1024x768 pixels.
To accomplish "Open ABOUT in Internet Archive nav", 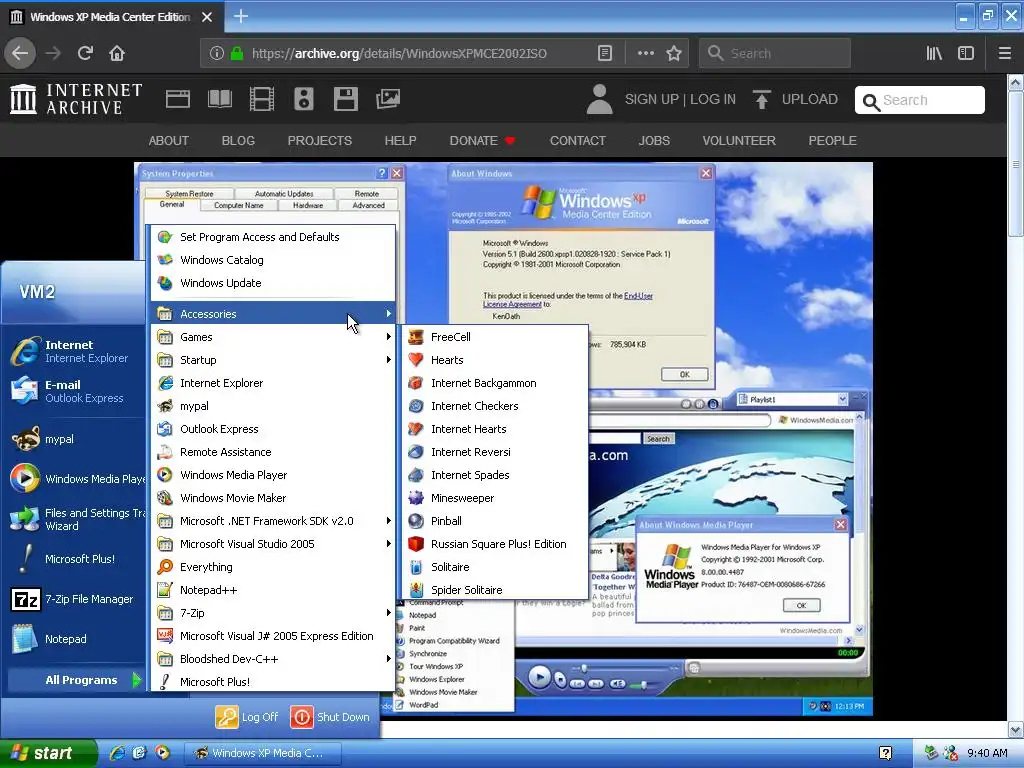I will click(168, 140).
